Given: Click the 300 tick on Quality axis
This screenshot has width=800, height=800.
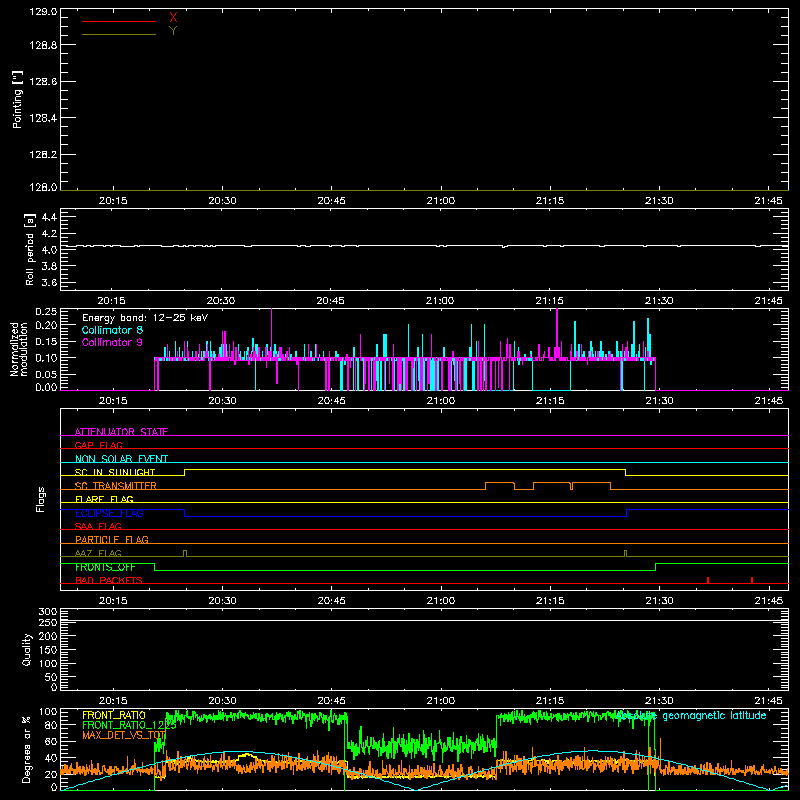Looking at the screenshot, I should coord(48,612).
